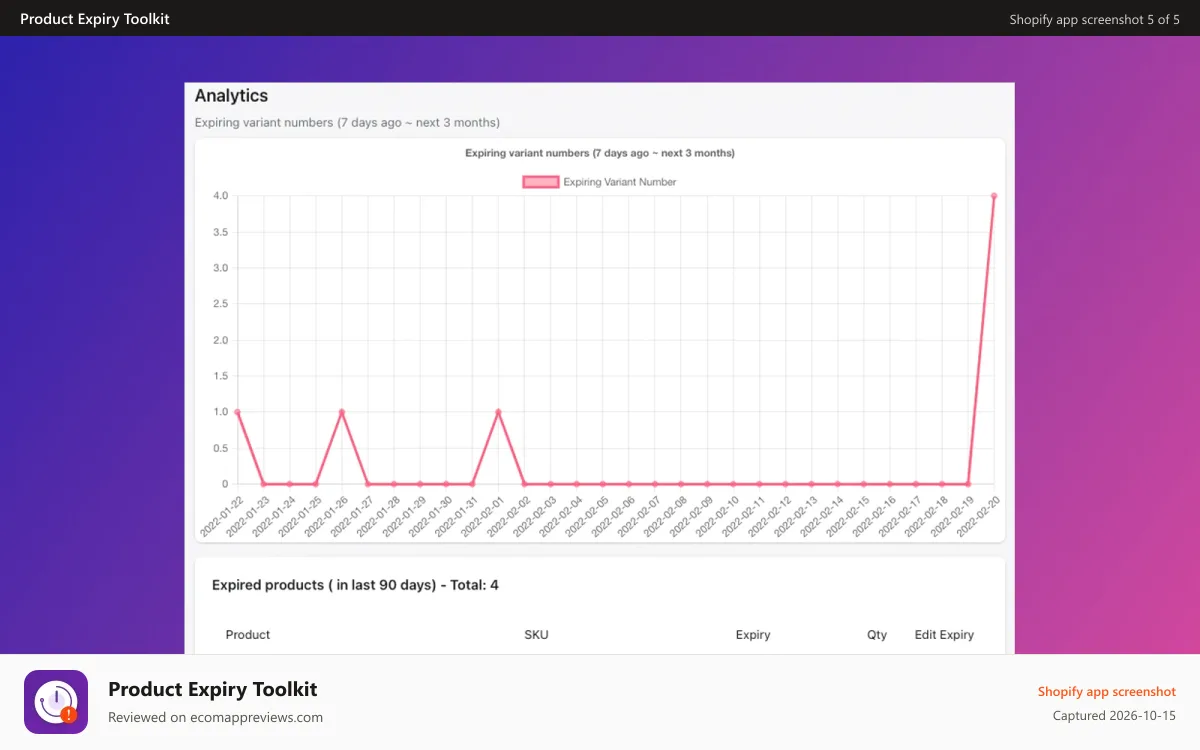
Task: Click 'Shopify app screenshot 5 of 5' text
Action: [1094, 19]
